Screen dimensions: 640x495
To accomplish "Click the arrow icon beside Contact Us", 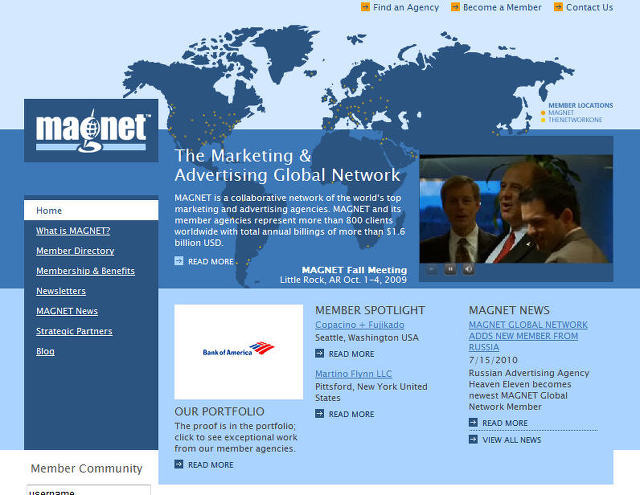I will tap(558, 7).
